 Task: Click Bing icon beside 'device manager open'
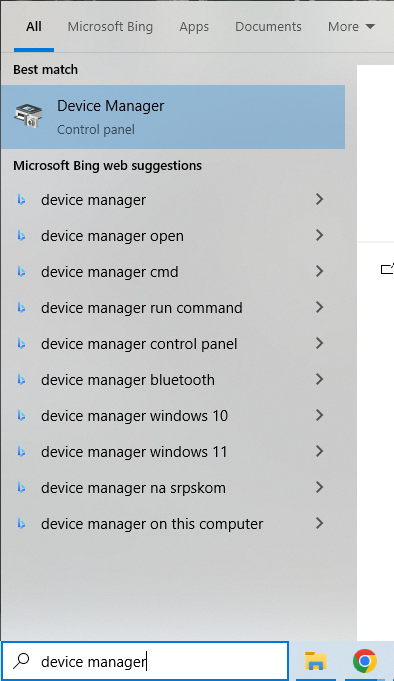point(21,236)
